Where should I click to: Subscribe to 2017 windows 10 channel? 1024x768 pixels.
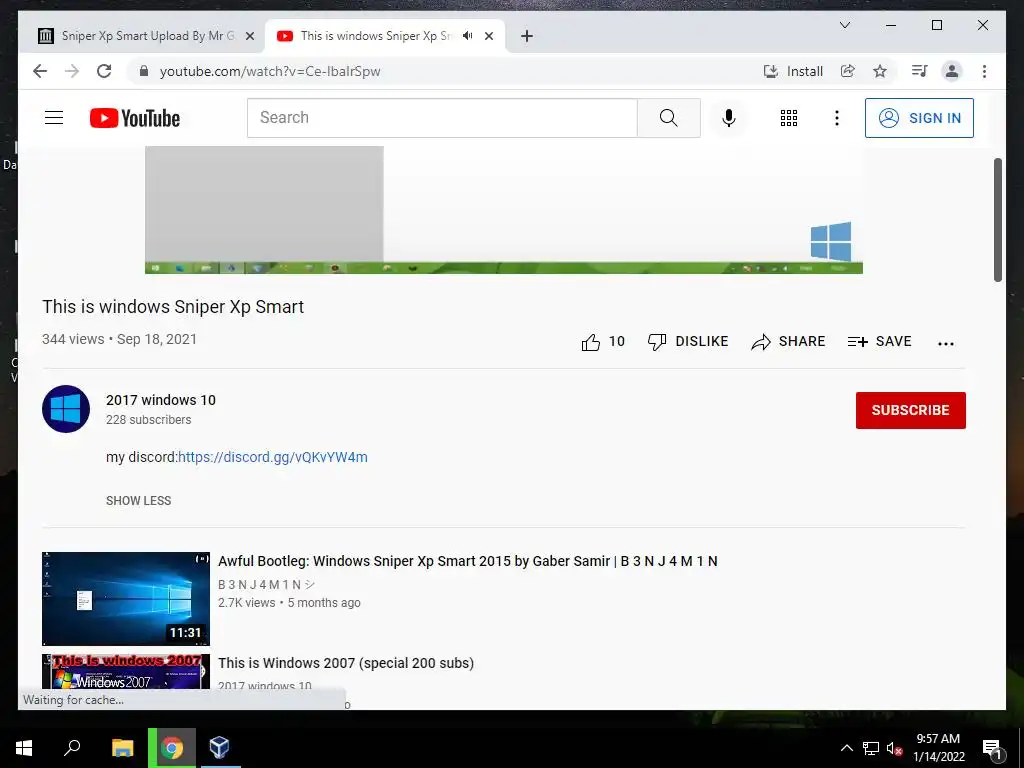pos(910,410)
